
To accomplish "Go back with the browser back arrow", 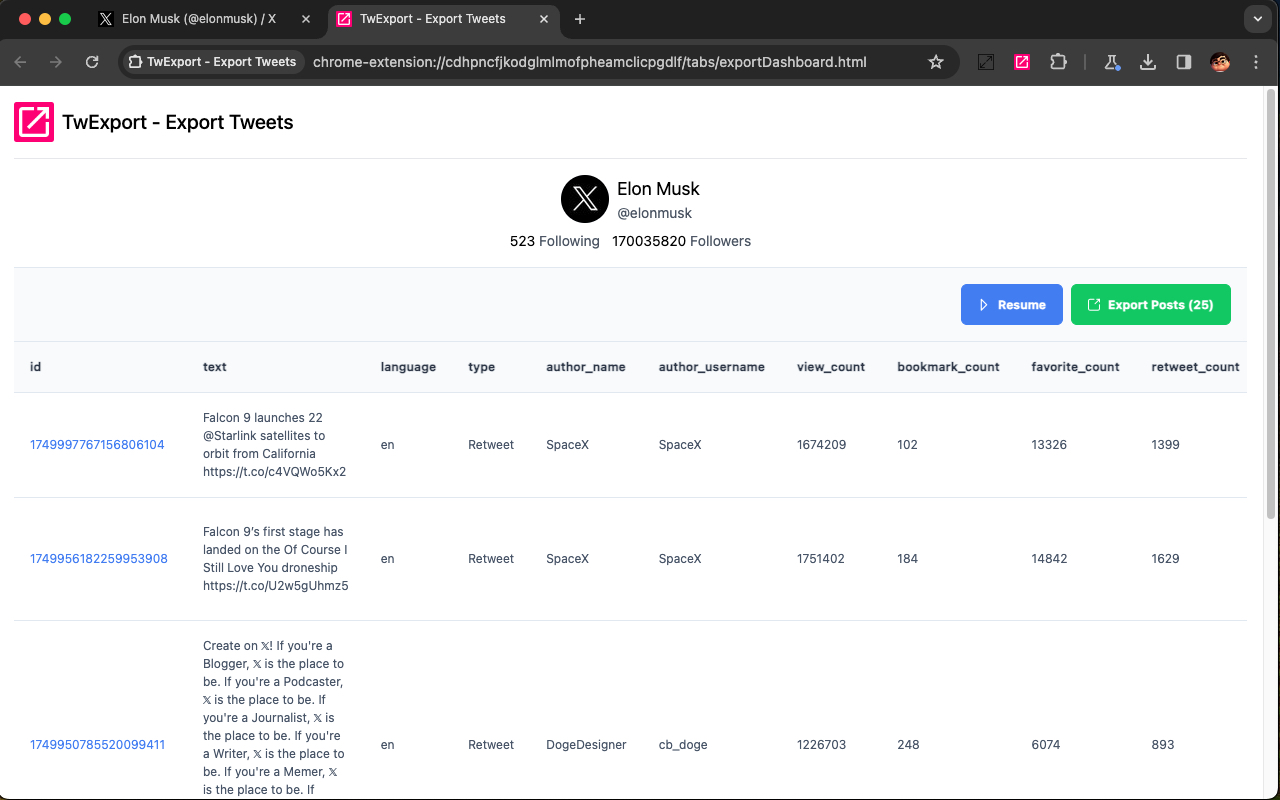I will pyautogui.click(x=20, y=62).
